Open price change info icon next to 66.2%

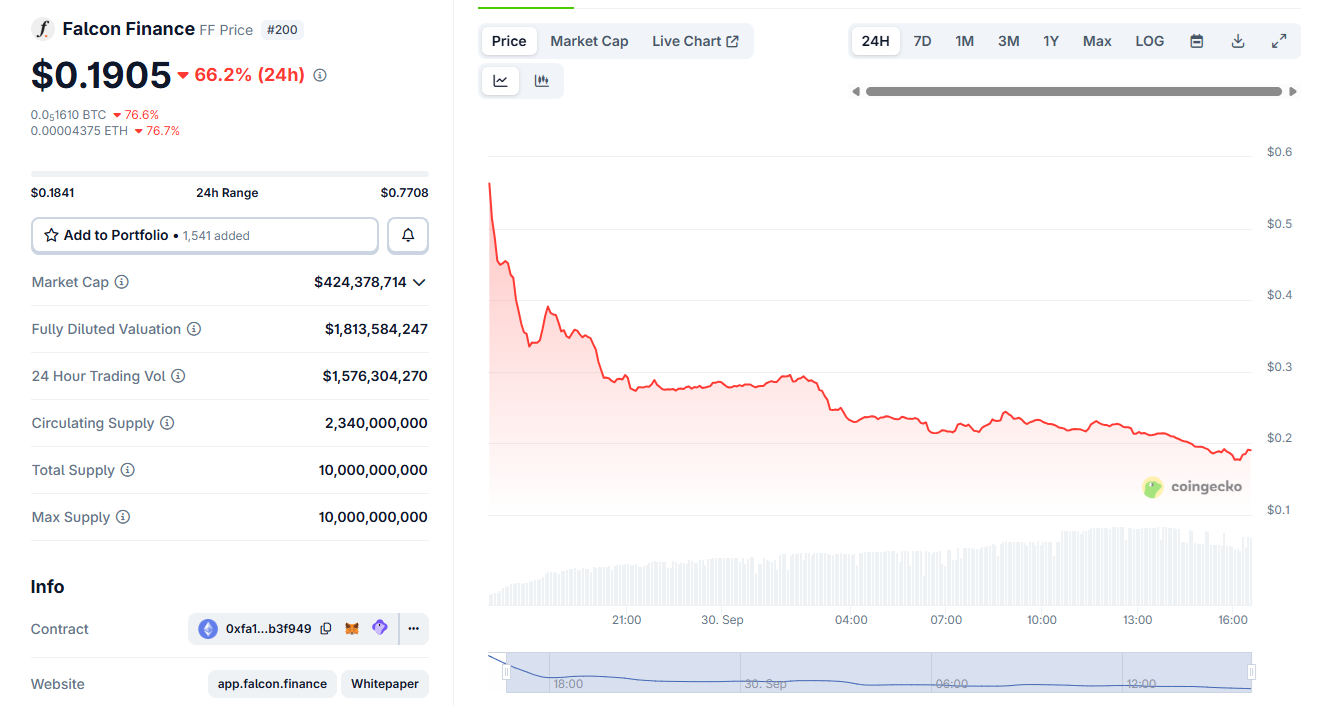(x=320, y=75)
